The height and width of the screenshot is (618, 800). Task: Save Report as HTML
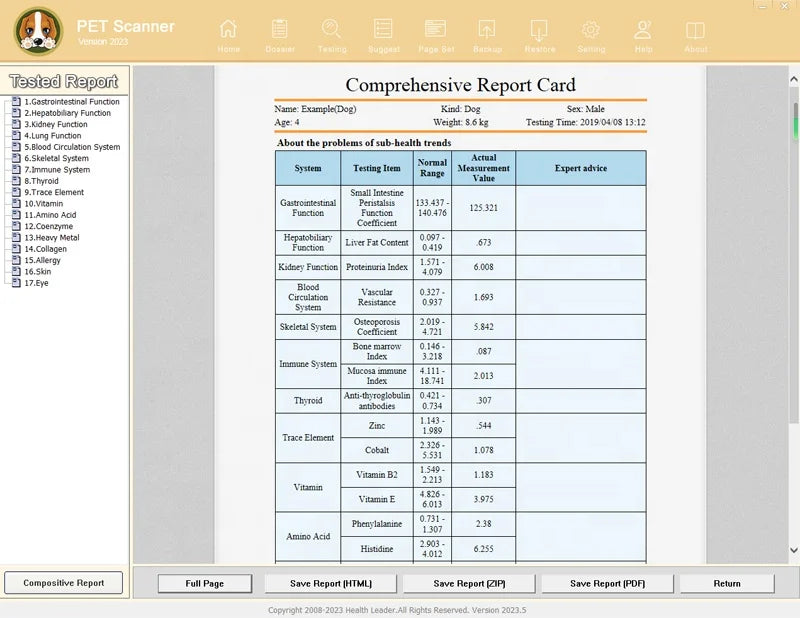[331, 584]
